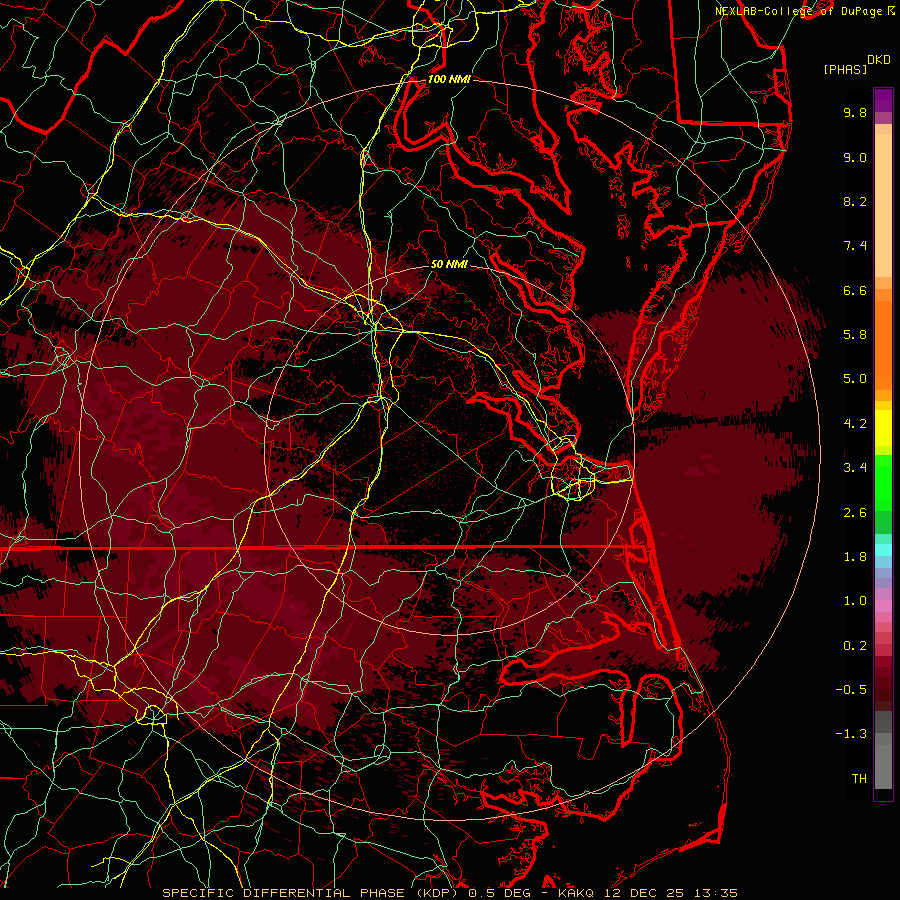
Task: Click the Specific Differential Phase caption text
Action: click(x=313, y=893)
